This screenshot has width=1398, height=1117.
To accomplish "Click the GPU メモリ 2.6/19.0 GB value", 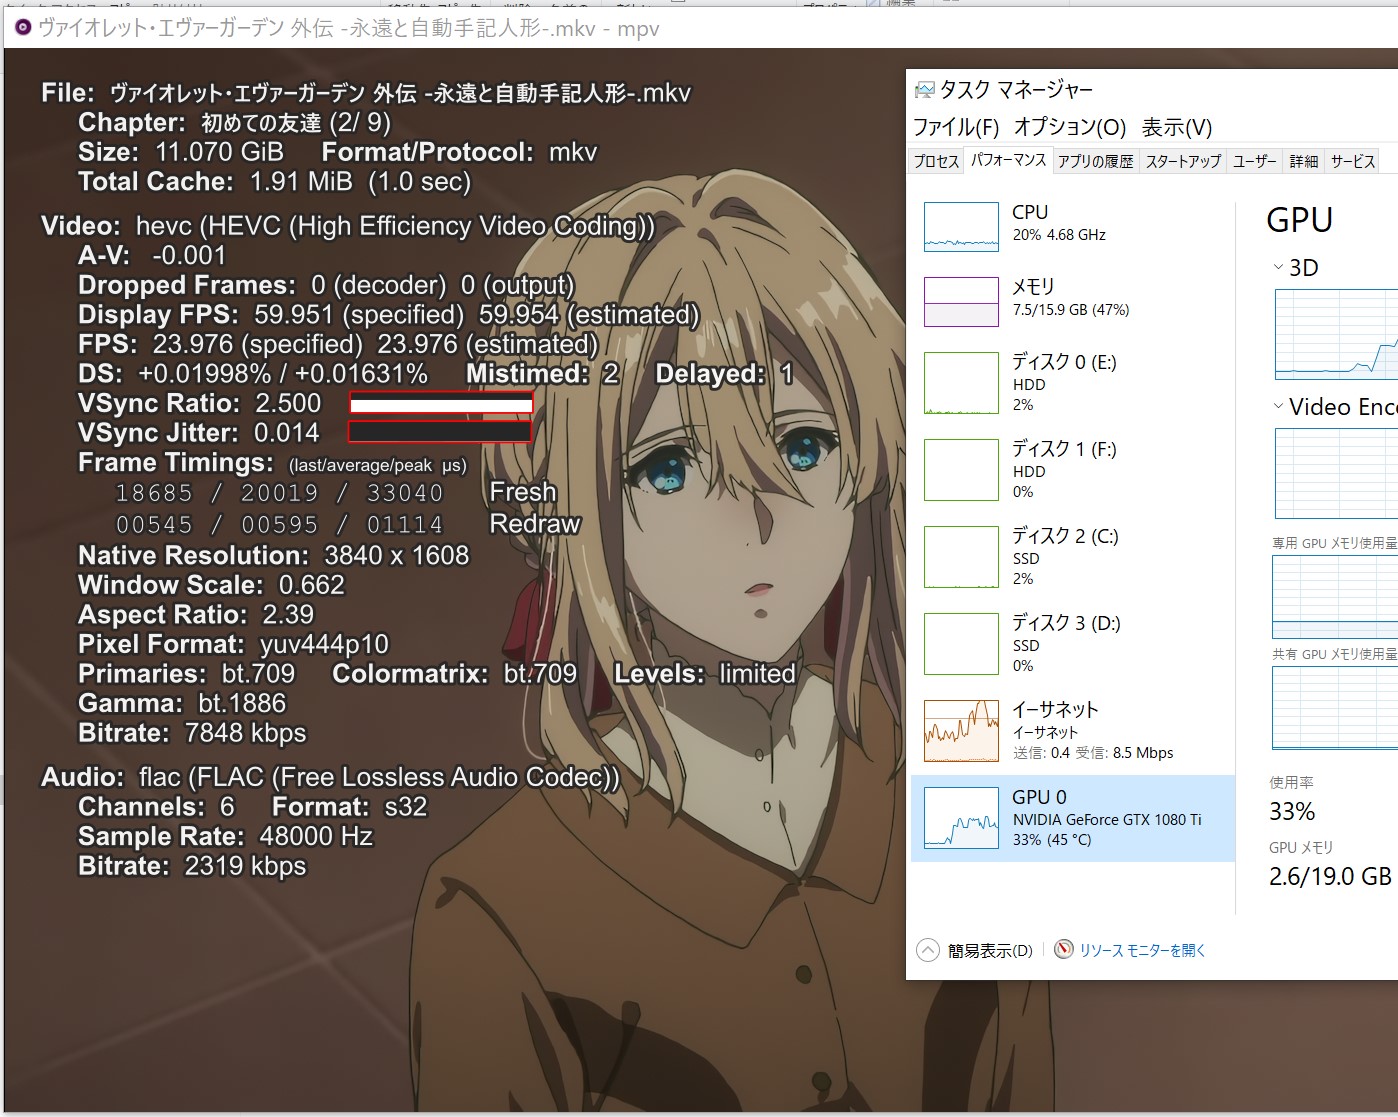I will (1330, 876).
